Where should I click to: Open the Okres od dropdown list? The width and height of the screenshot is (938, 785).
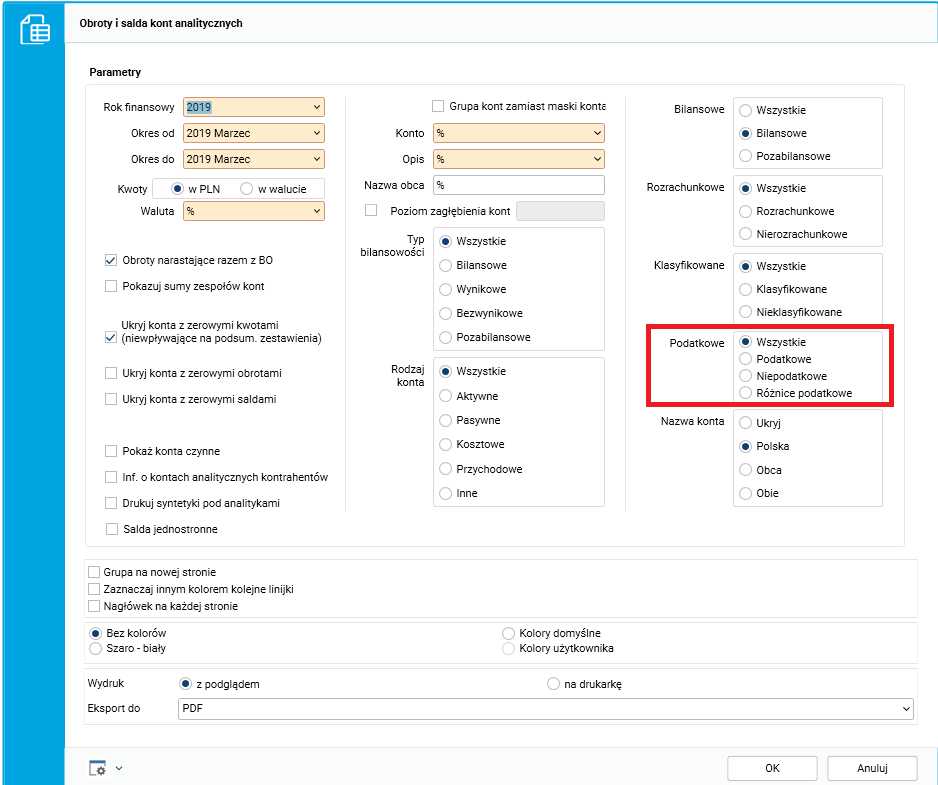click(317, 133)
